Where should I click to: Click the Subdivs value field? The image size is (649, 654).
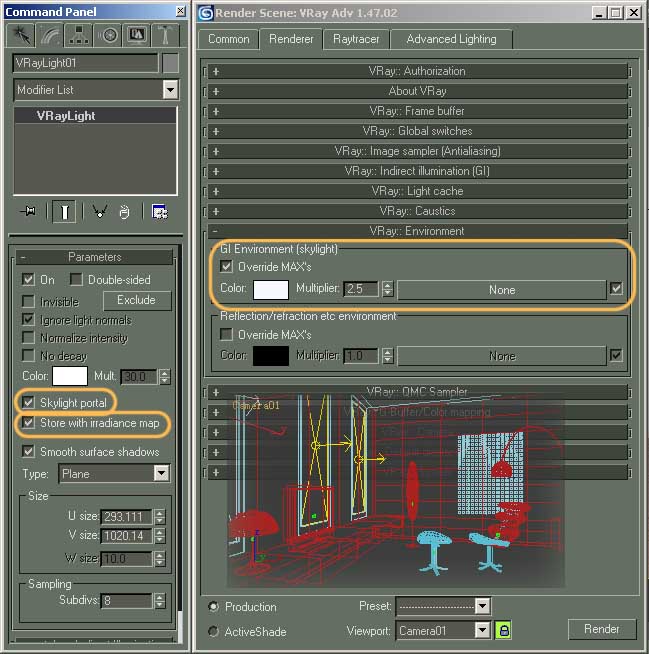126,601
